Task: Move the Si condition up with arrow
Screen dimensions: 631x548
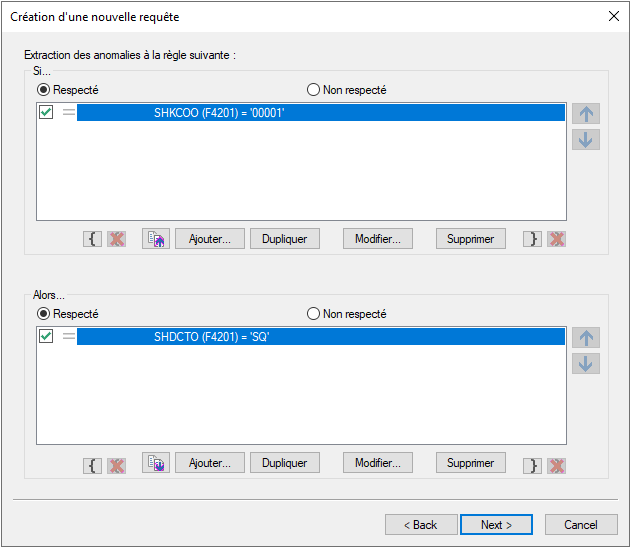Action: pyautogui.click(x=586, y=114)
